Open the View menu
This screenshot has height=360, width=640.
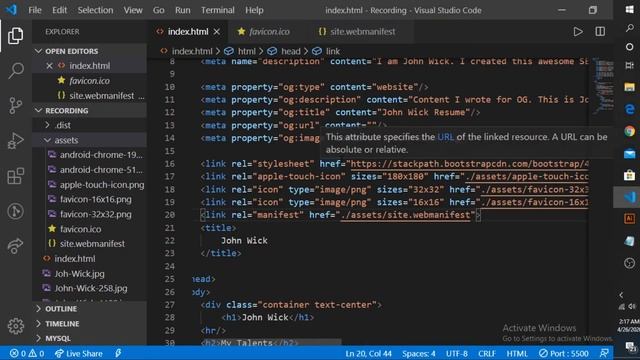133,10
